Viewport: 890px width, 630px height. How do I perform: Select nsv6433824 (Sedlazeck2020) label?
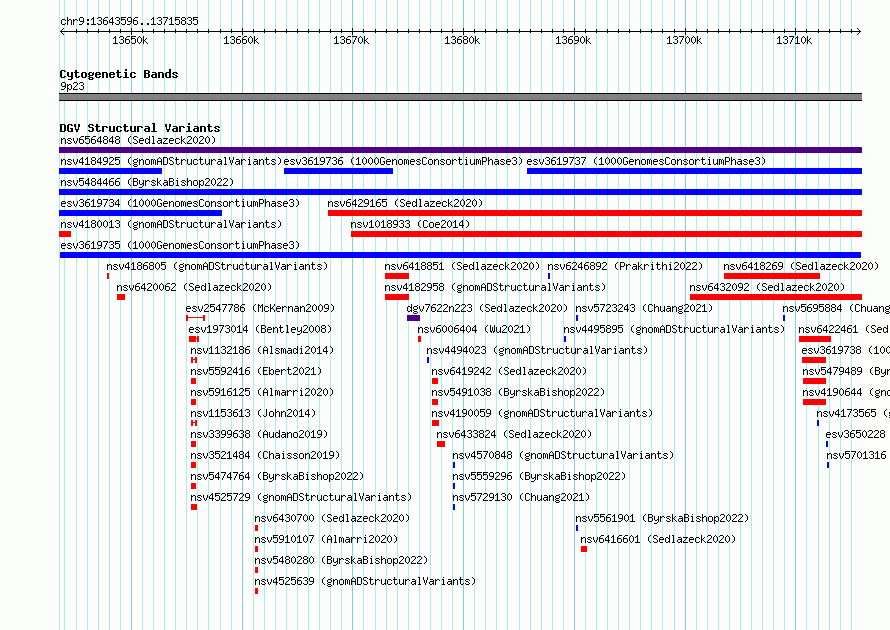(x=514, y=434)
